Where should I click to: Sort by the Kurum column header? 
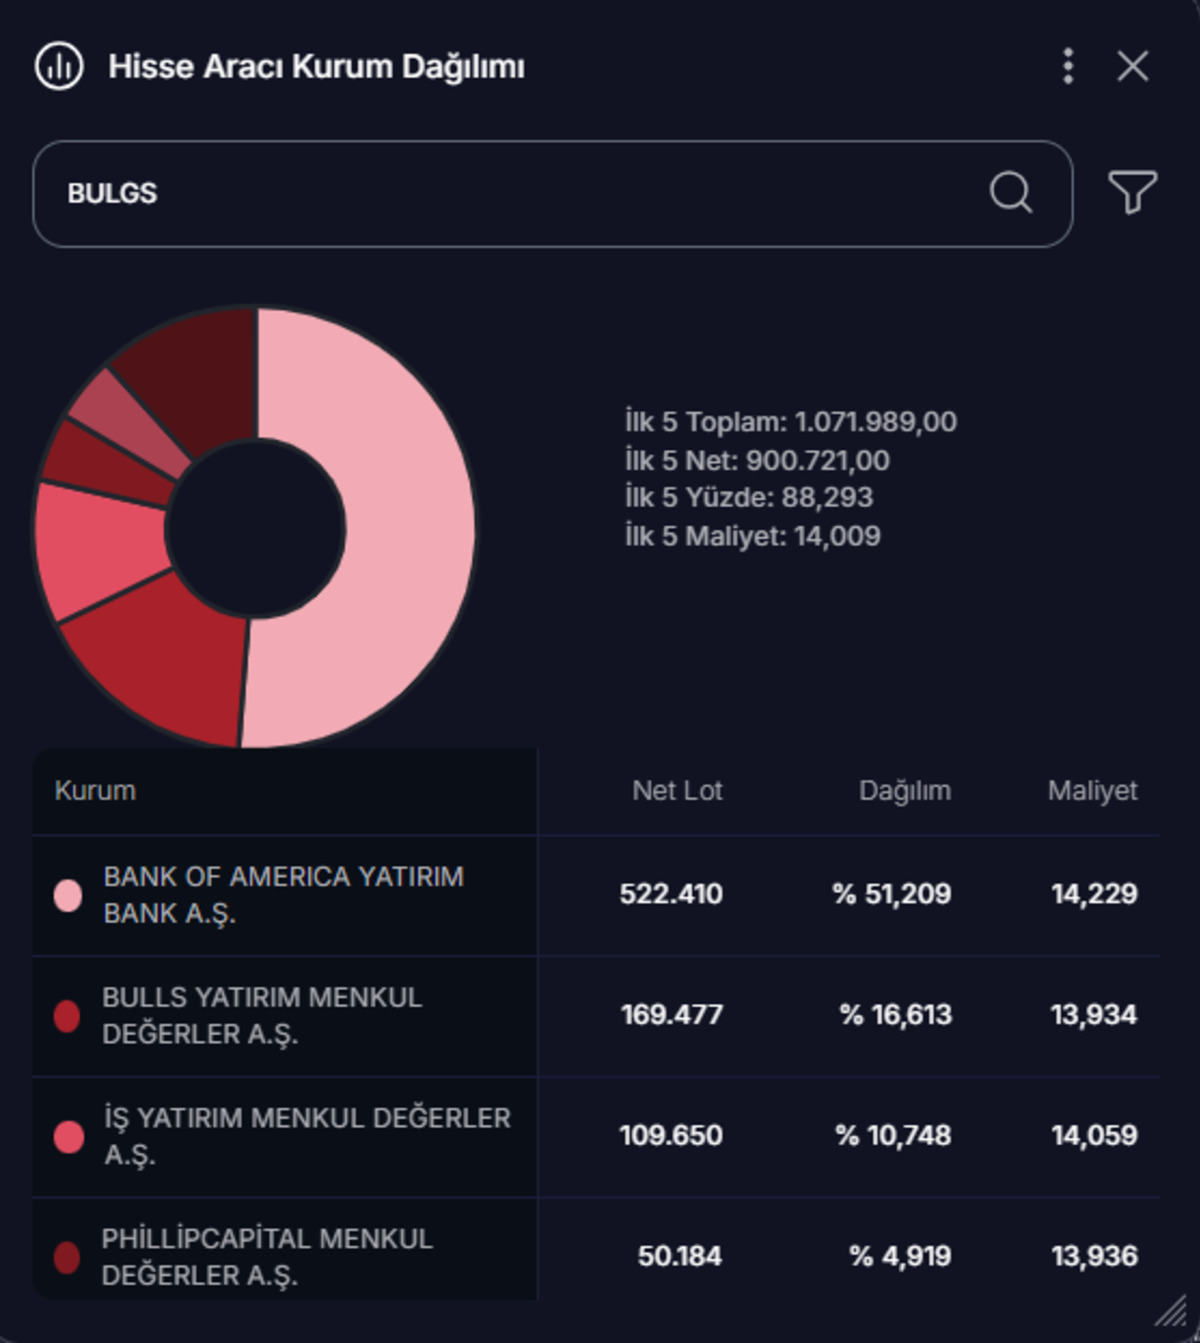pos(95,791)
